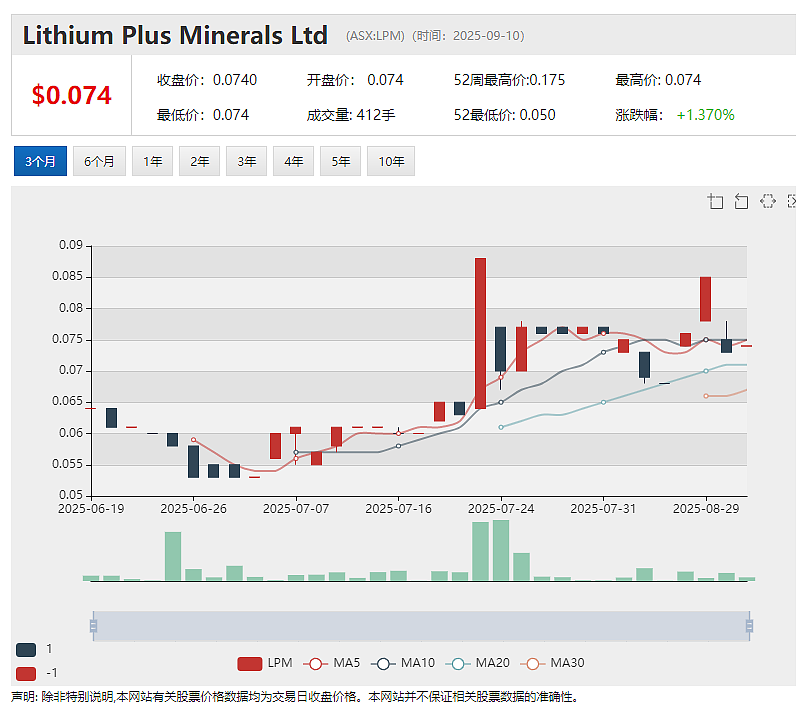
Task: Select the 3个月 time range tab
Action: click(40, 161)
